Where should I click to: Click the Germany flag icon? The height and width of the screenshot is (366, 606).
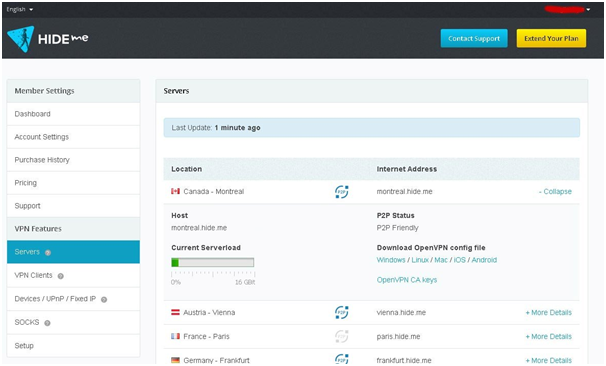coord(175,360)
